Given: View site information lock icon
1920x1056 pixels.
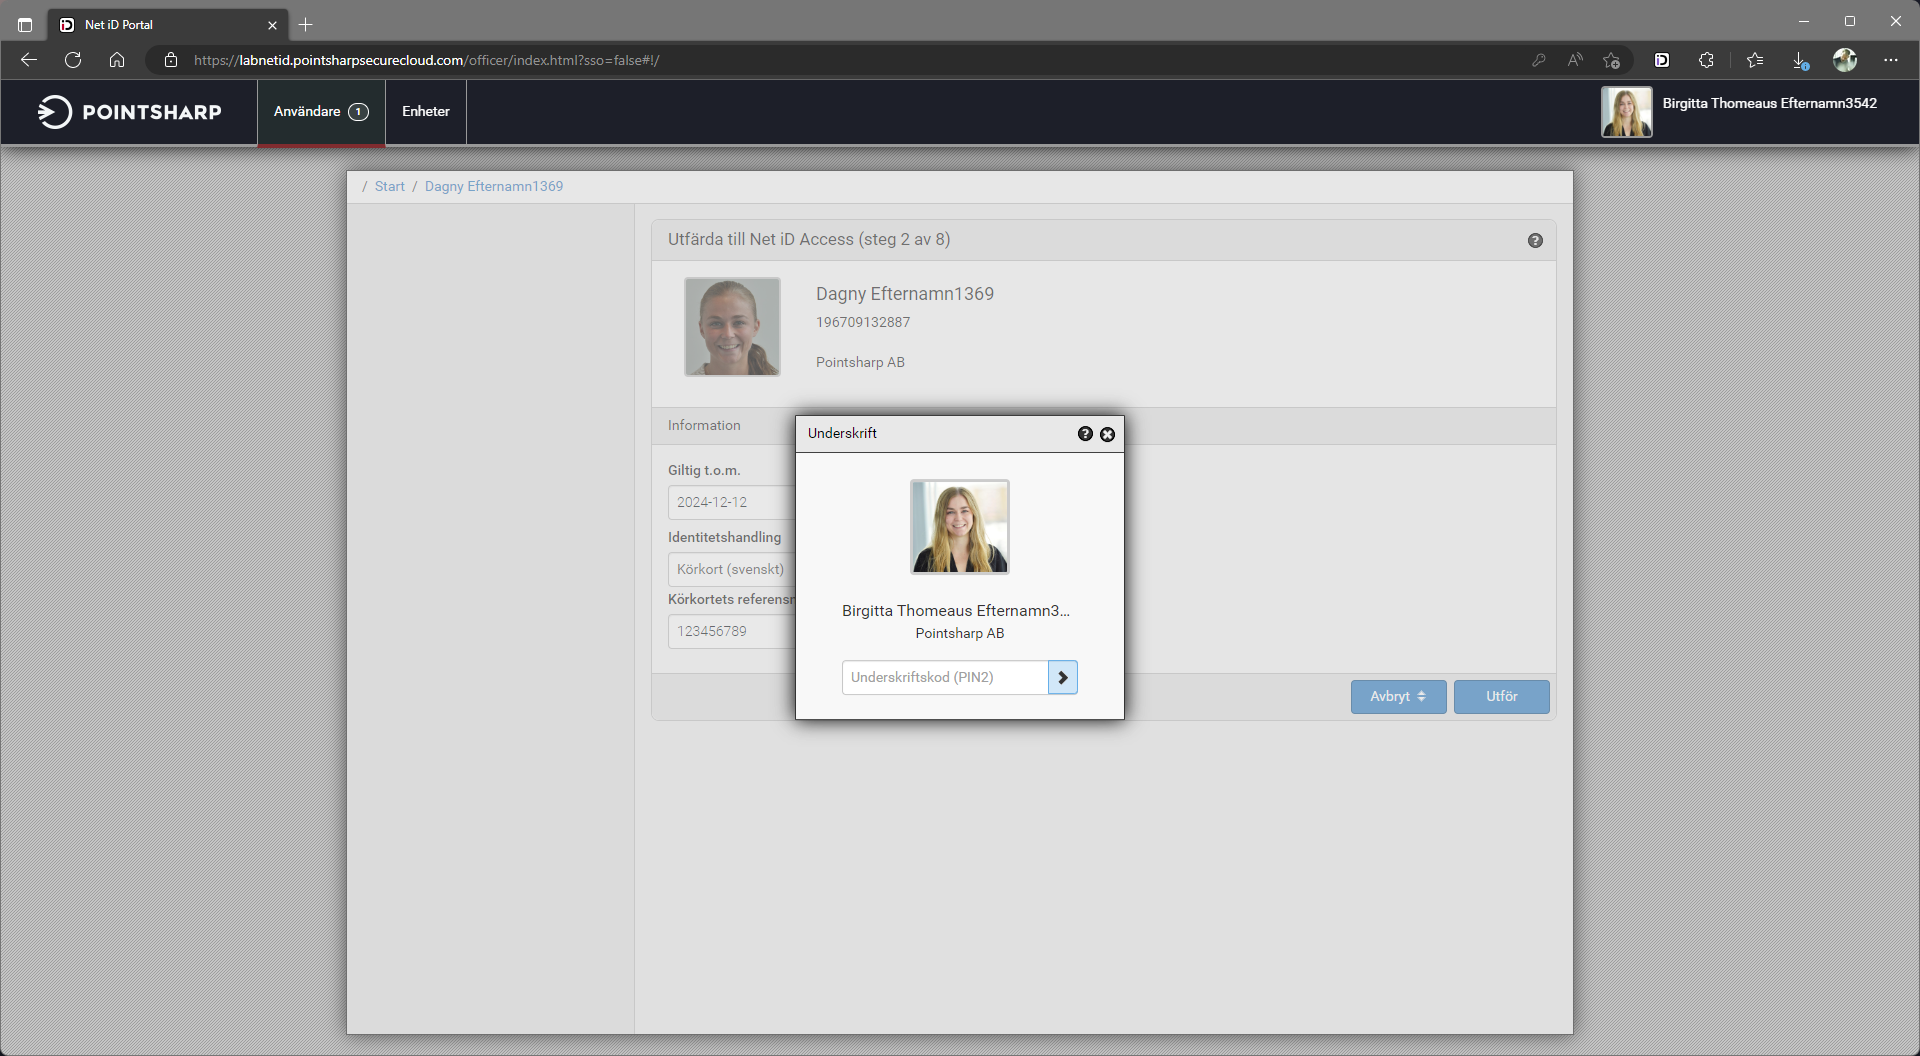Looking at the screenshot, I should point(171,60).
